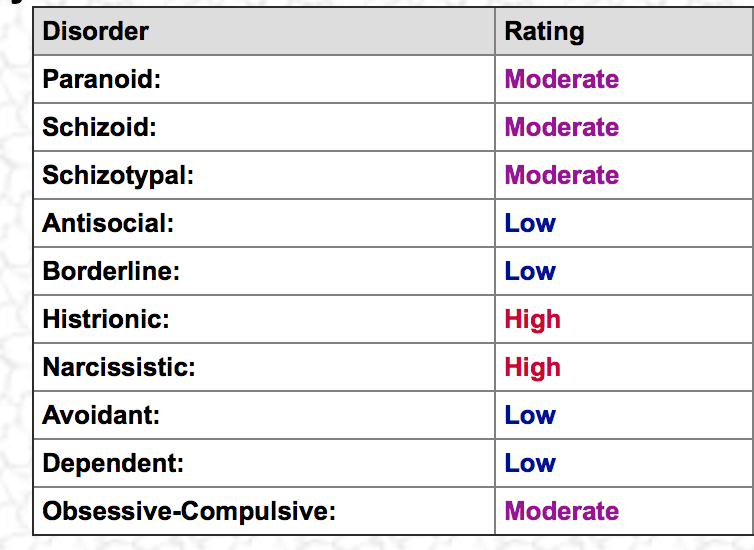Click the Low rating for Dependent
The width and height of the screenshot is (754, 550).
[530, 463]
